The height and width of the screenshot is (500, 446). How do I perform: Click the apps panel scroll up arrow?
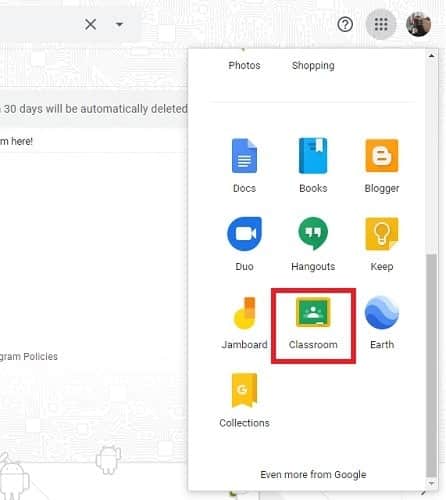pos(431,56)
